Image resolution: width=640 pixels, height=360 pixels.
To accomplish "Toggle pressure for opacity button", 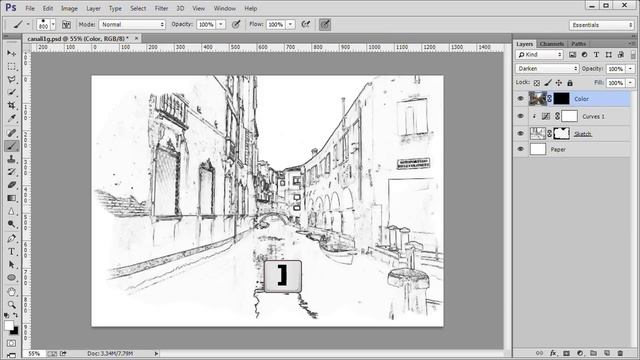I will 236,24.
